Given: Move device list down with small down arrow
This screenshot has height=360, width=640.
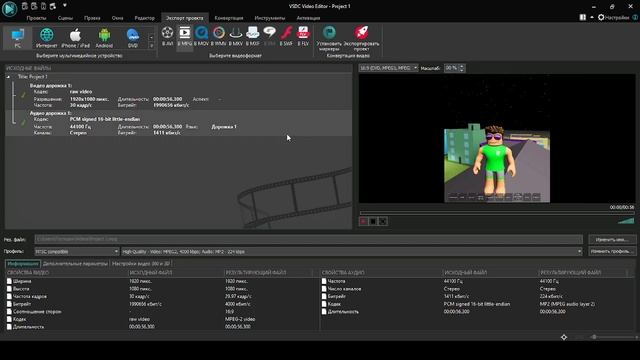Looking at the screenshot, I should click(151, 46).
